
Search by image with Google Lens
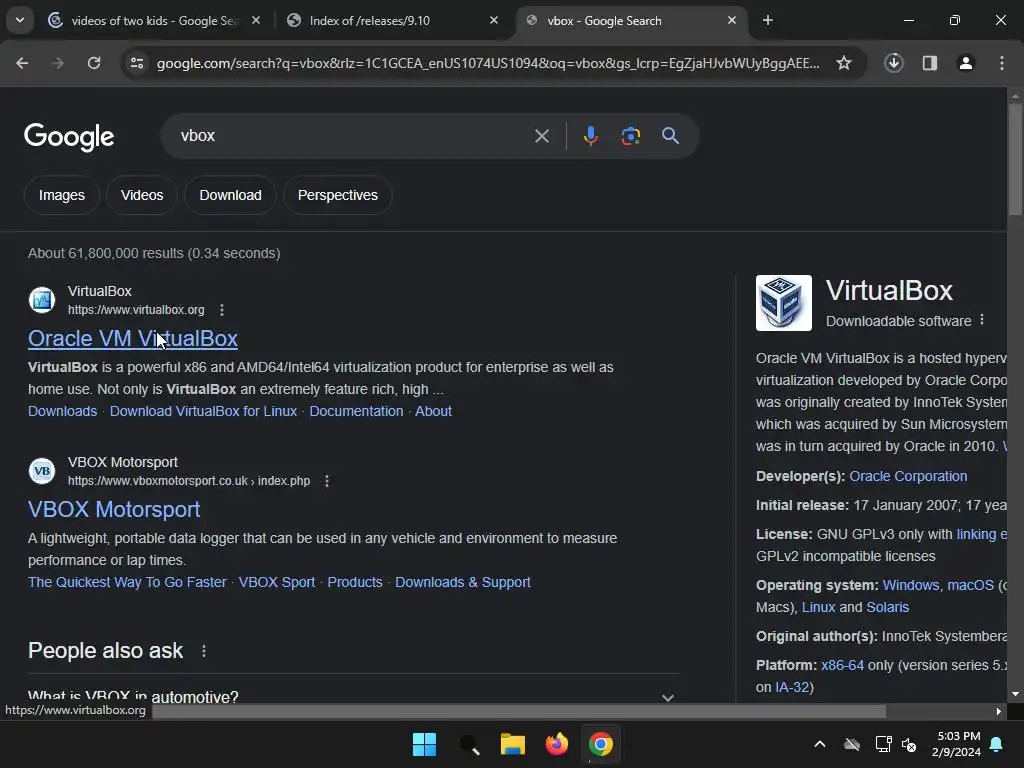(x=630, y=136)
